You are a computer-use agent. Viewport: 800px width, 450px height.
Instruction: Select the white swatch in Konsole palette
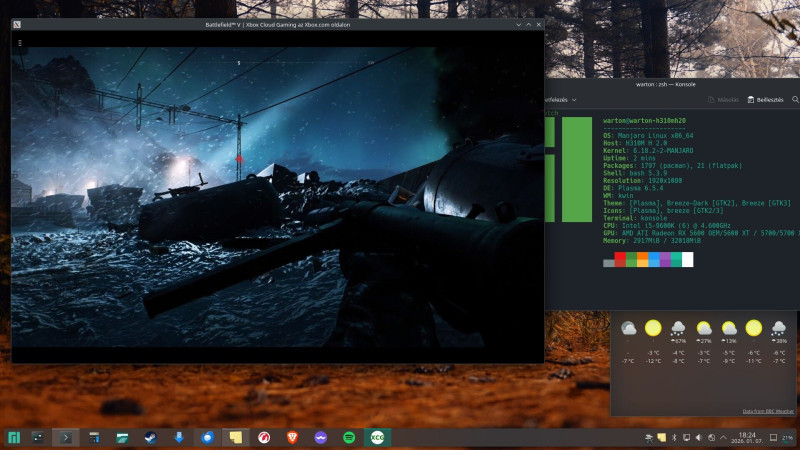pyautogui.click(x=687, y=260)
